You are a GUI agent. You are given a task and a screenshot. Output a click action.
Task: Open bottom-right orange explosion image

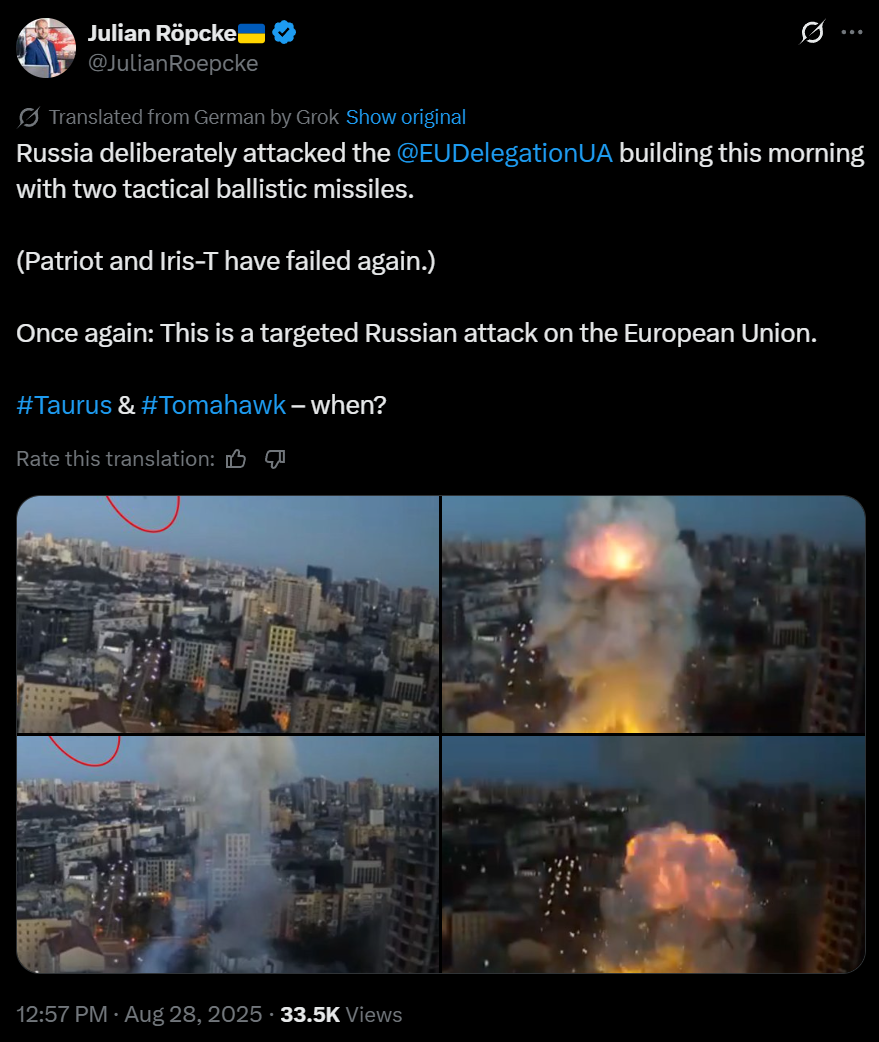654,855
